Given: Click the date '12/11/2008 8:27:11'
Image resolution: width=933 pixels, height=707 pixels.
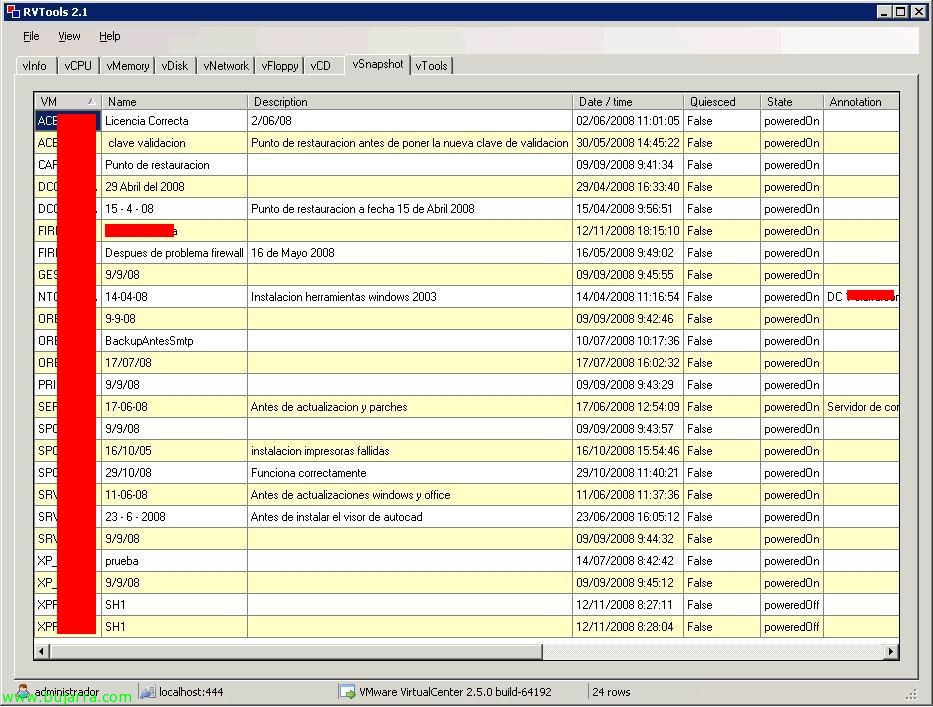Looking at the screenshot, I should tap(624, 605).
